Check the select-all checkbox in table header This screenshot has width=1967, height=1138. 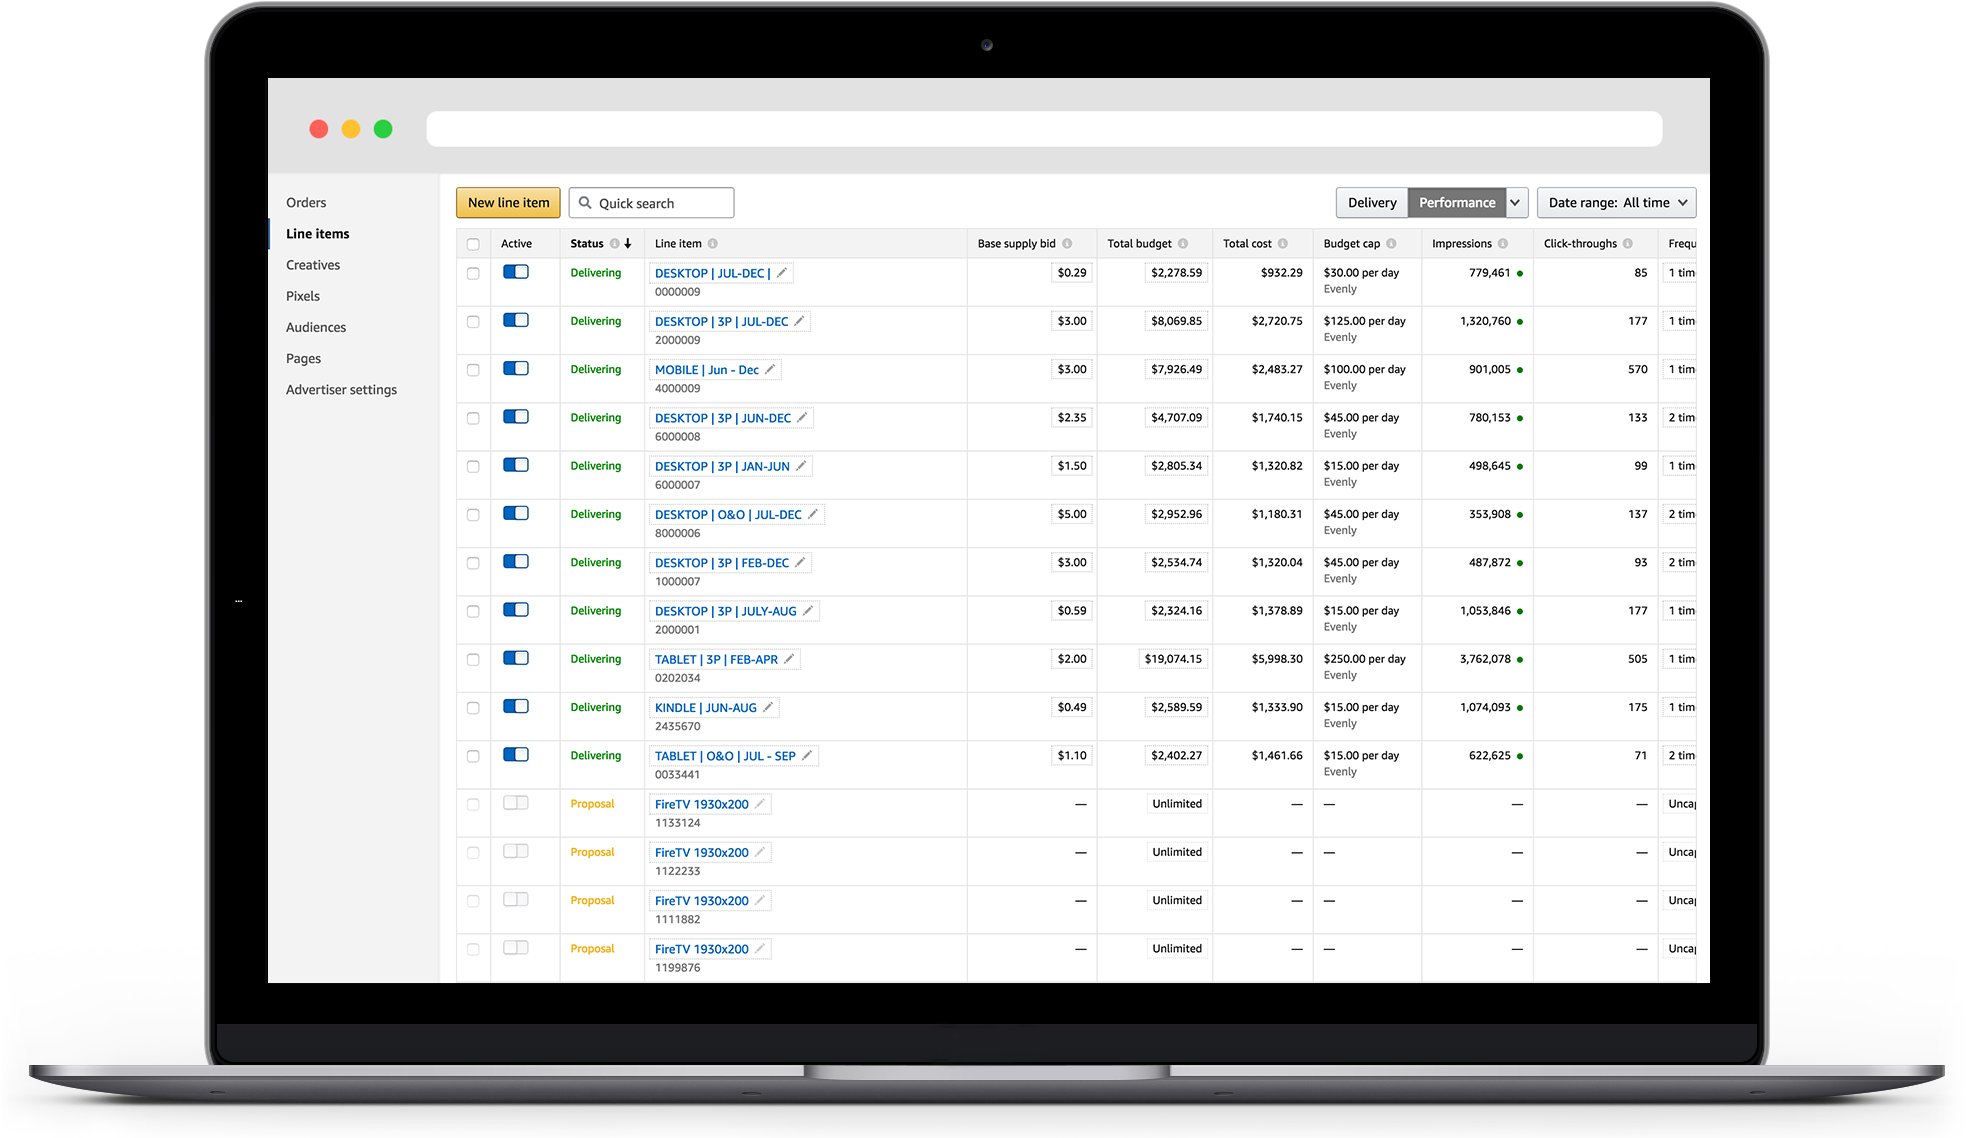coord(473,244)
